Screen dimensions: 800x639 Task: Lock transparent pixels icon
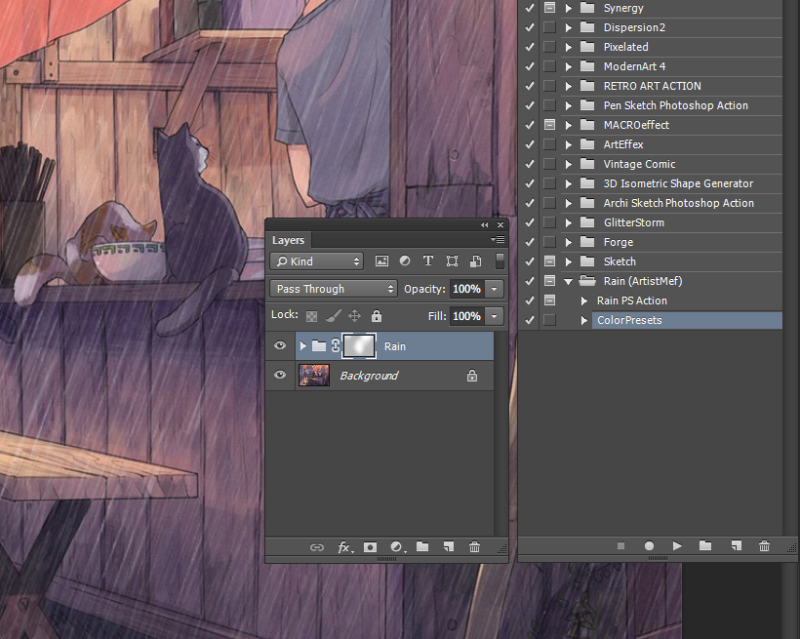coord(311,316)
